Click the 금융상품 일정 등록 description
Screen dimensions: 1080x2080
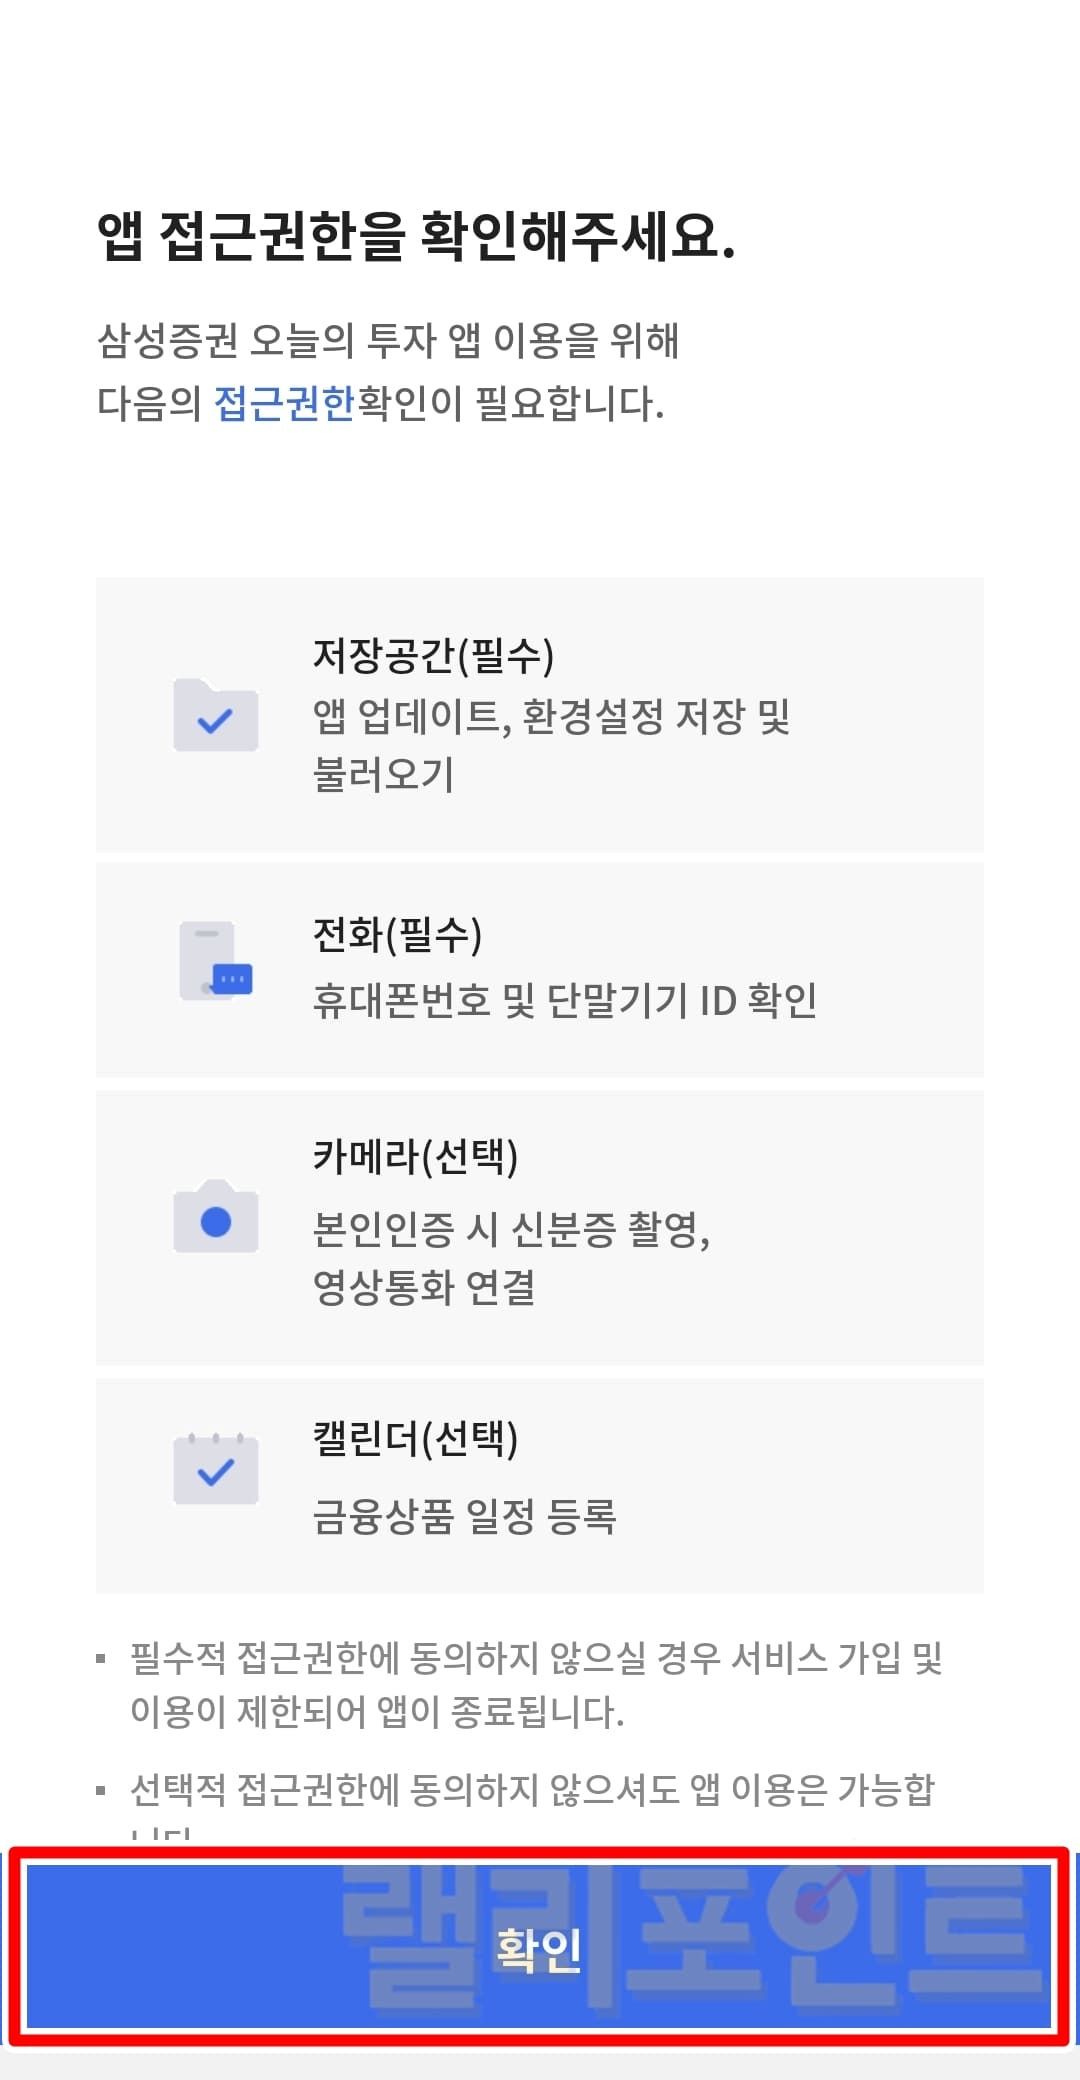click(464, 1516)
